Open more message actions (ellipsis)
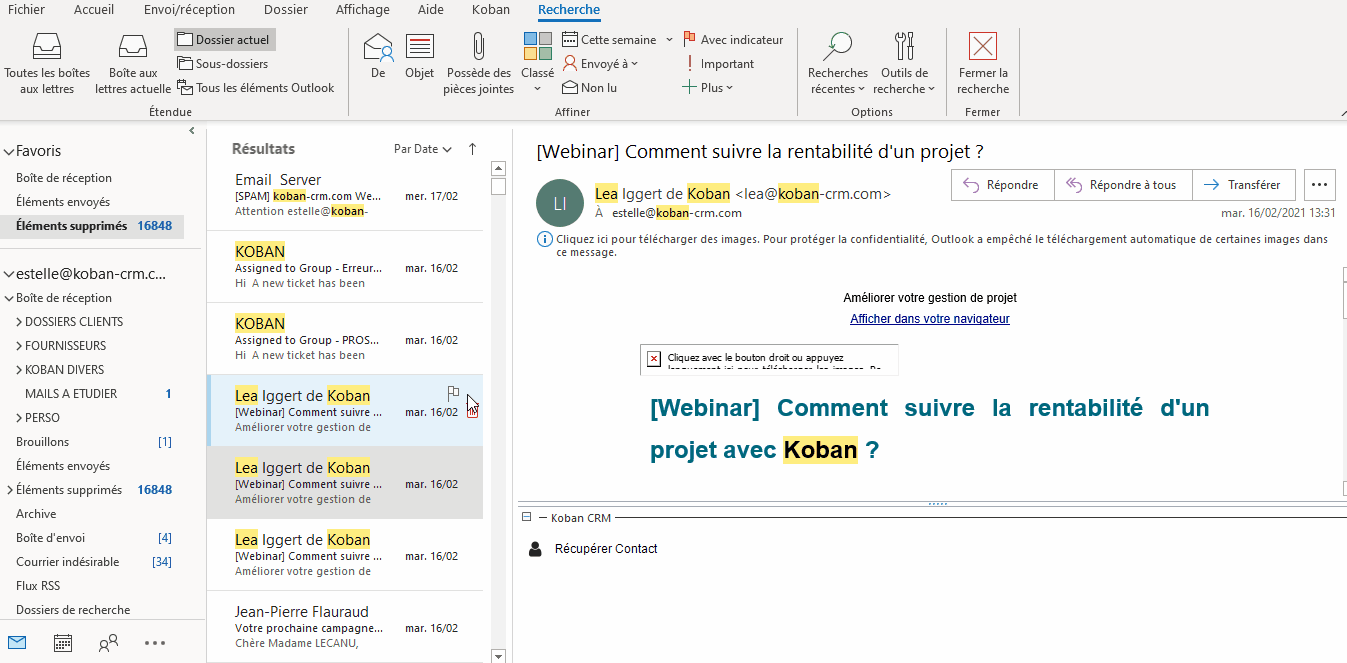Image resolution: width=1347 pixels, height=663 pixels. coord(1319,185)
